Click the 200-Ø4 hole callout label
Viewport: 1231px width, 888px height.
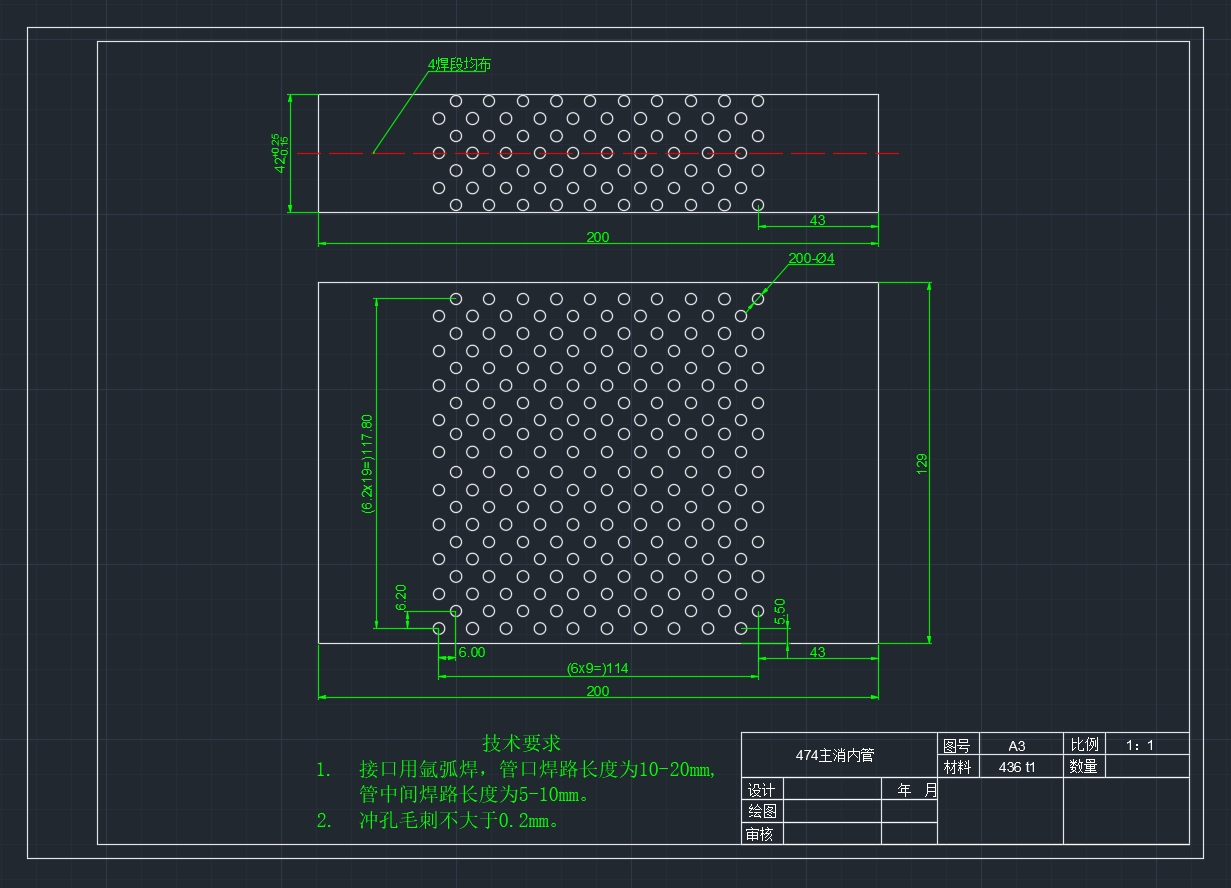coord(811,258)
